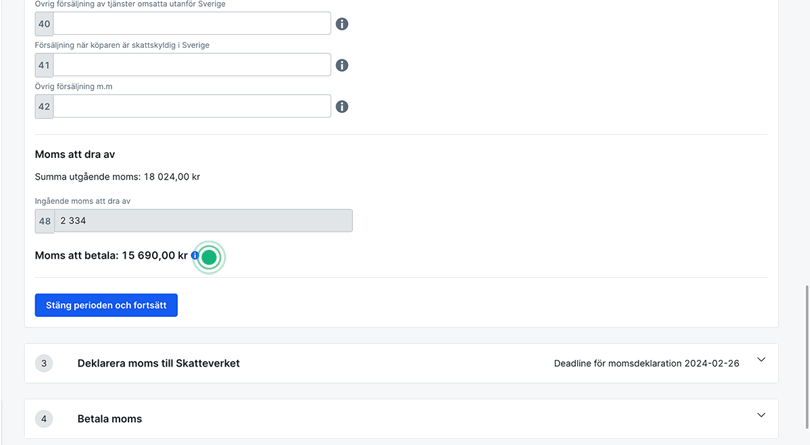This screenshot has height=445, width=810.
Task: Focus the Övrig försäljning av tjänster field 40
Action: click(x=192, y=24)
